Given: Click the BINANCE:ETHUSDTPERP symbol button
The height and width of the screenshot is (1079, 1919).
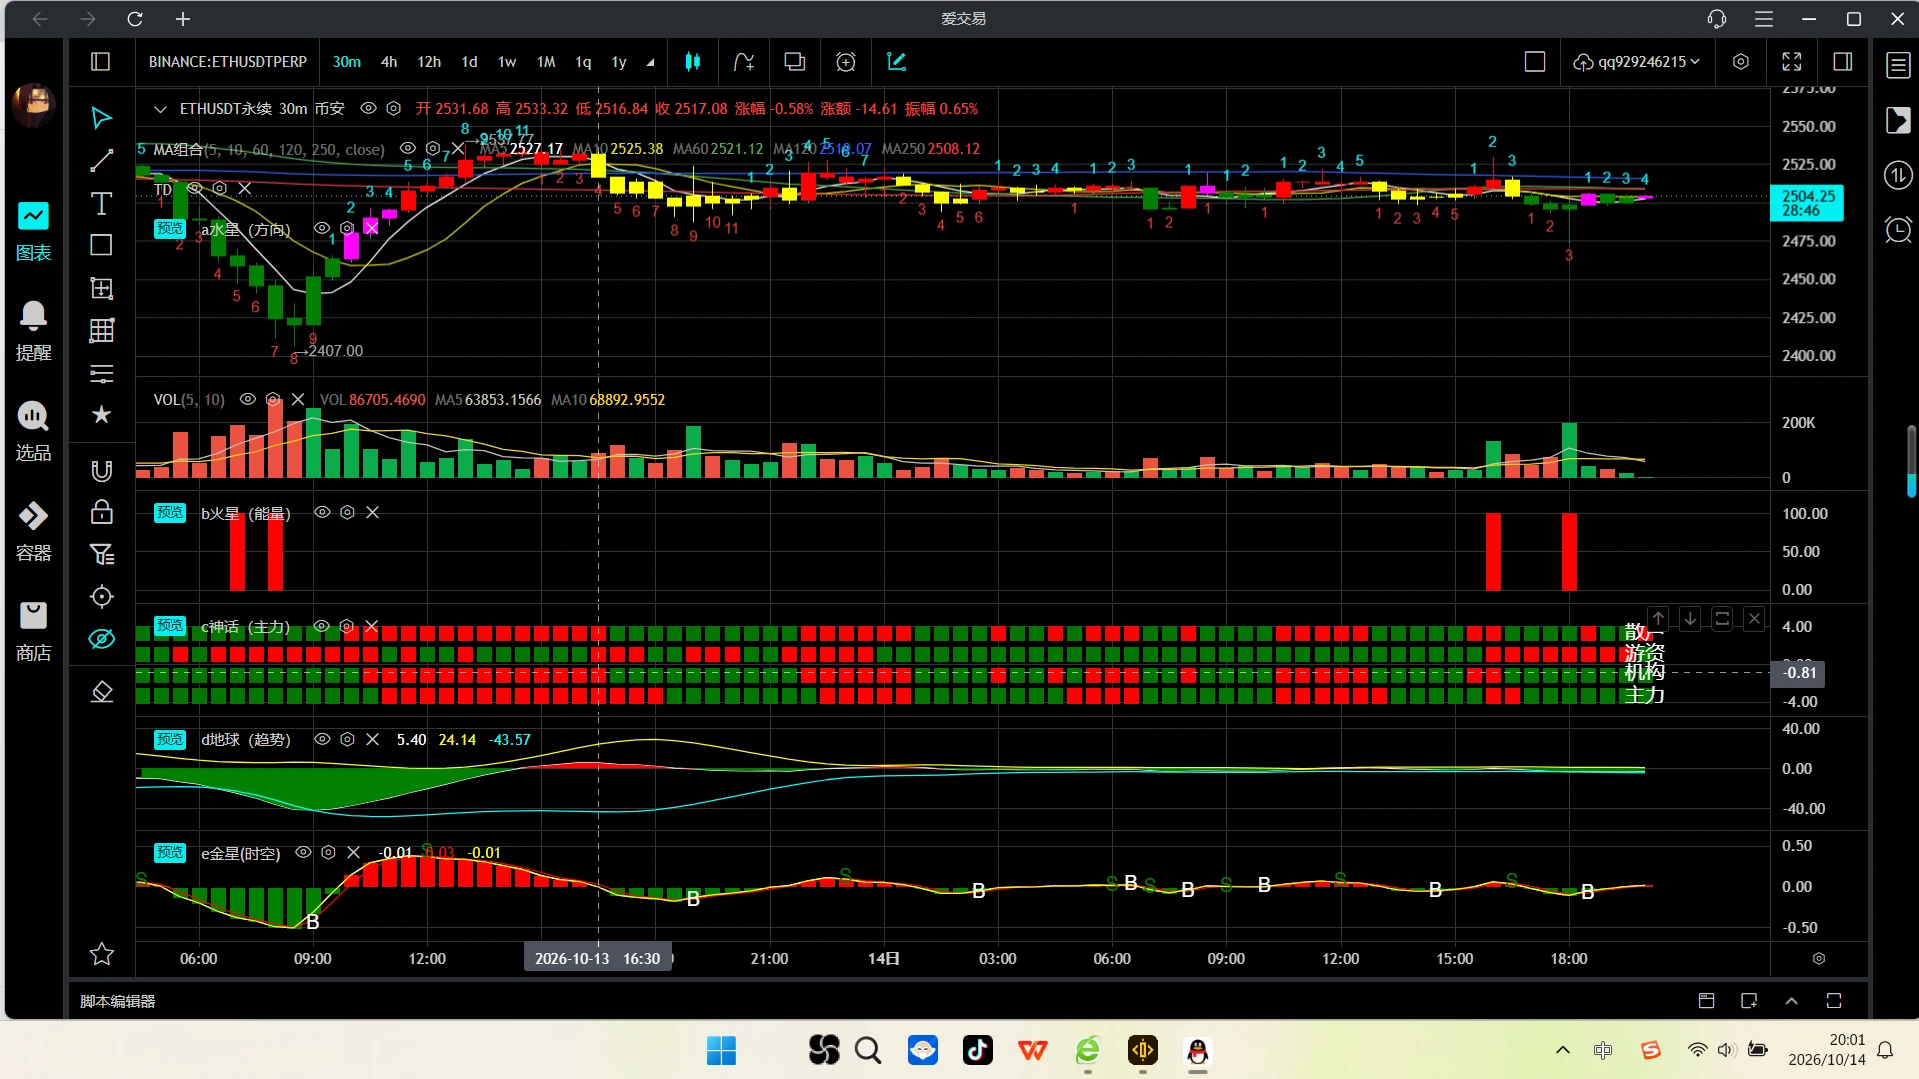Looking at the screenshot, I should tap(228, 62).
